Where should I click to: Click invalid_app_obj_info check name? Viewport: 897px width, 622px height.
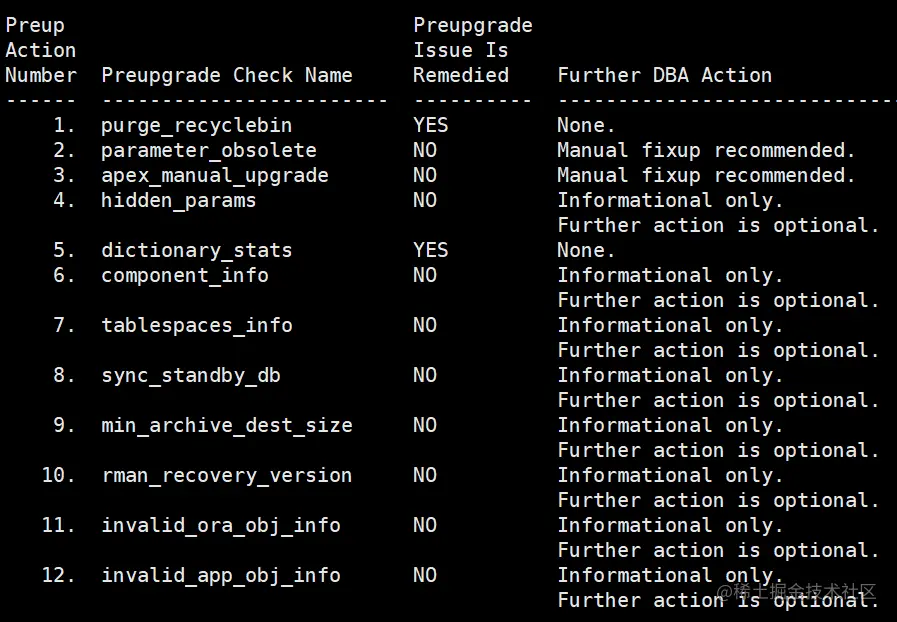220,575
